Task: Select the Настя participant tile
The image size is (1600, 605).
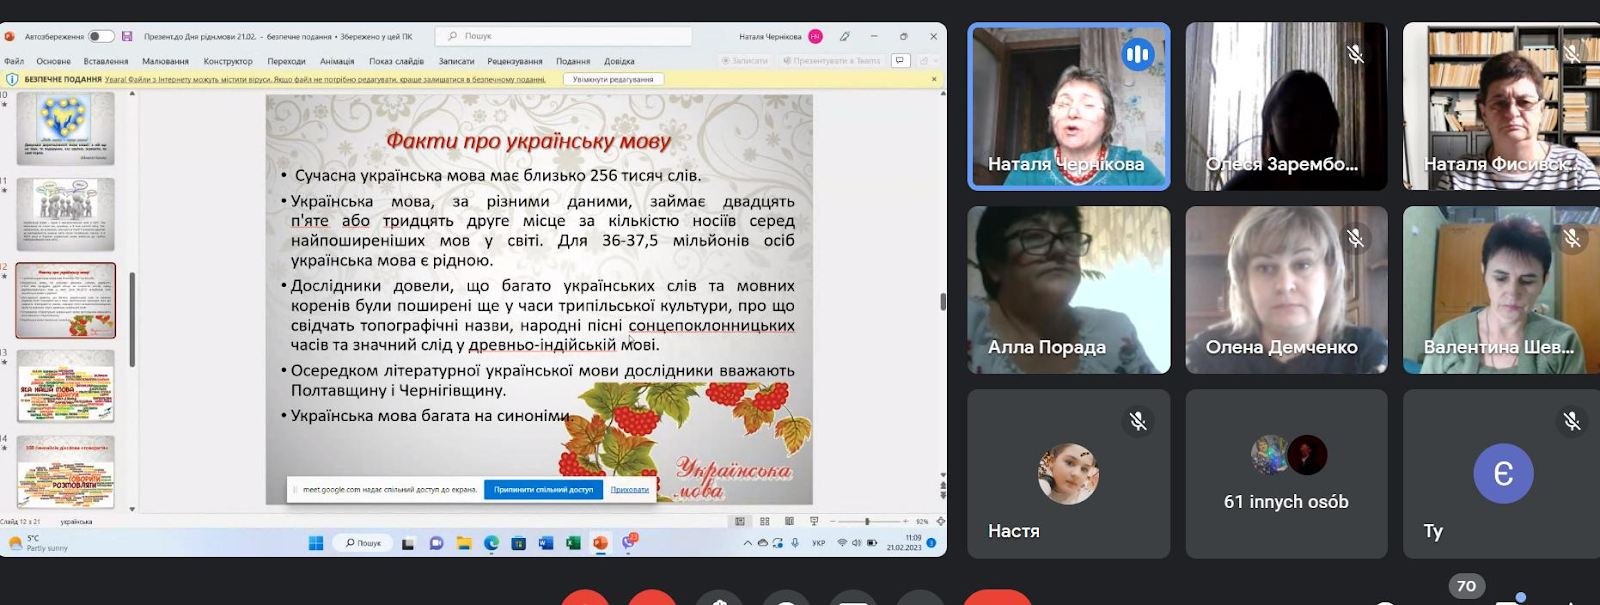Action: coord(1068,473)
